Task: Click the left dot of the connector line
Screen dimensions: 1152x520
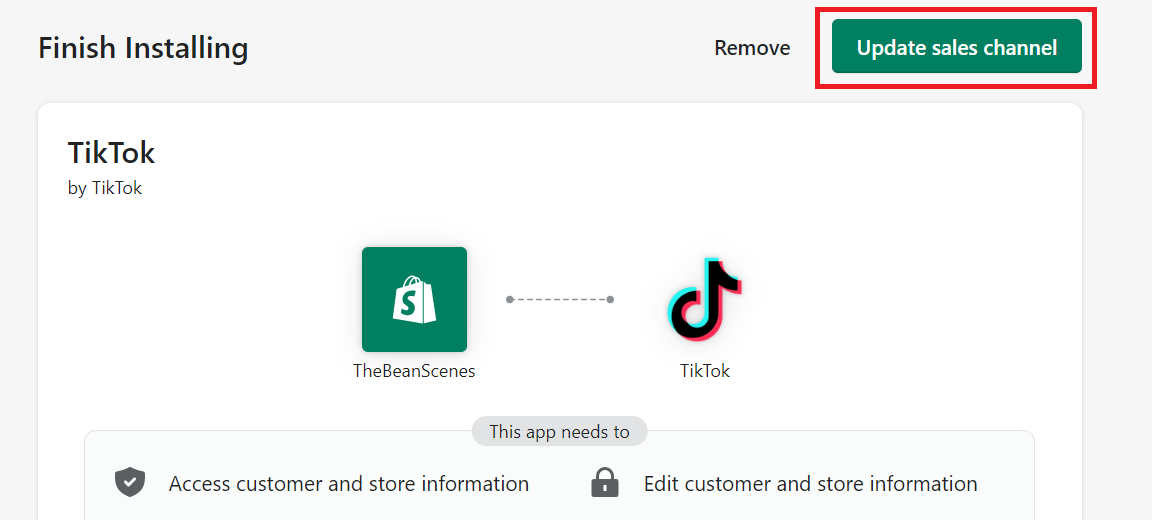Action: (510, 299)
